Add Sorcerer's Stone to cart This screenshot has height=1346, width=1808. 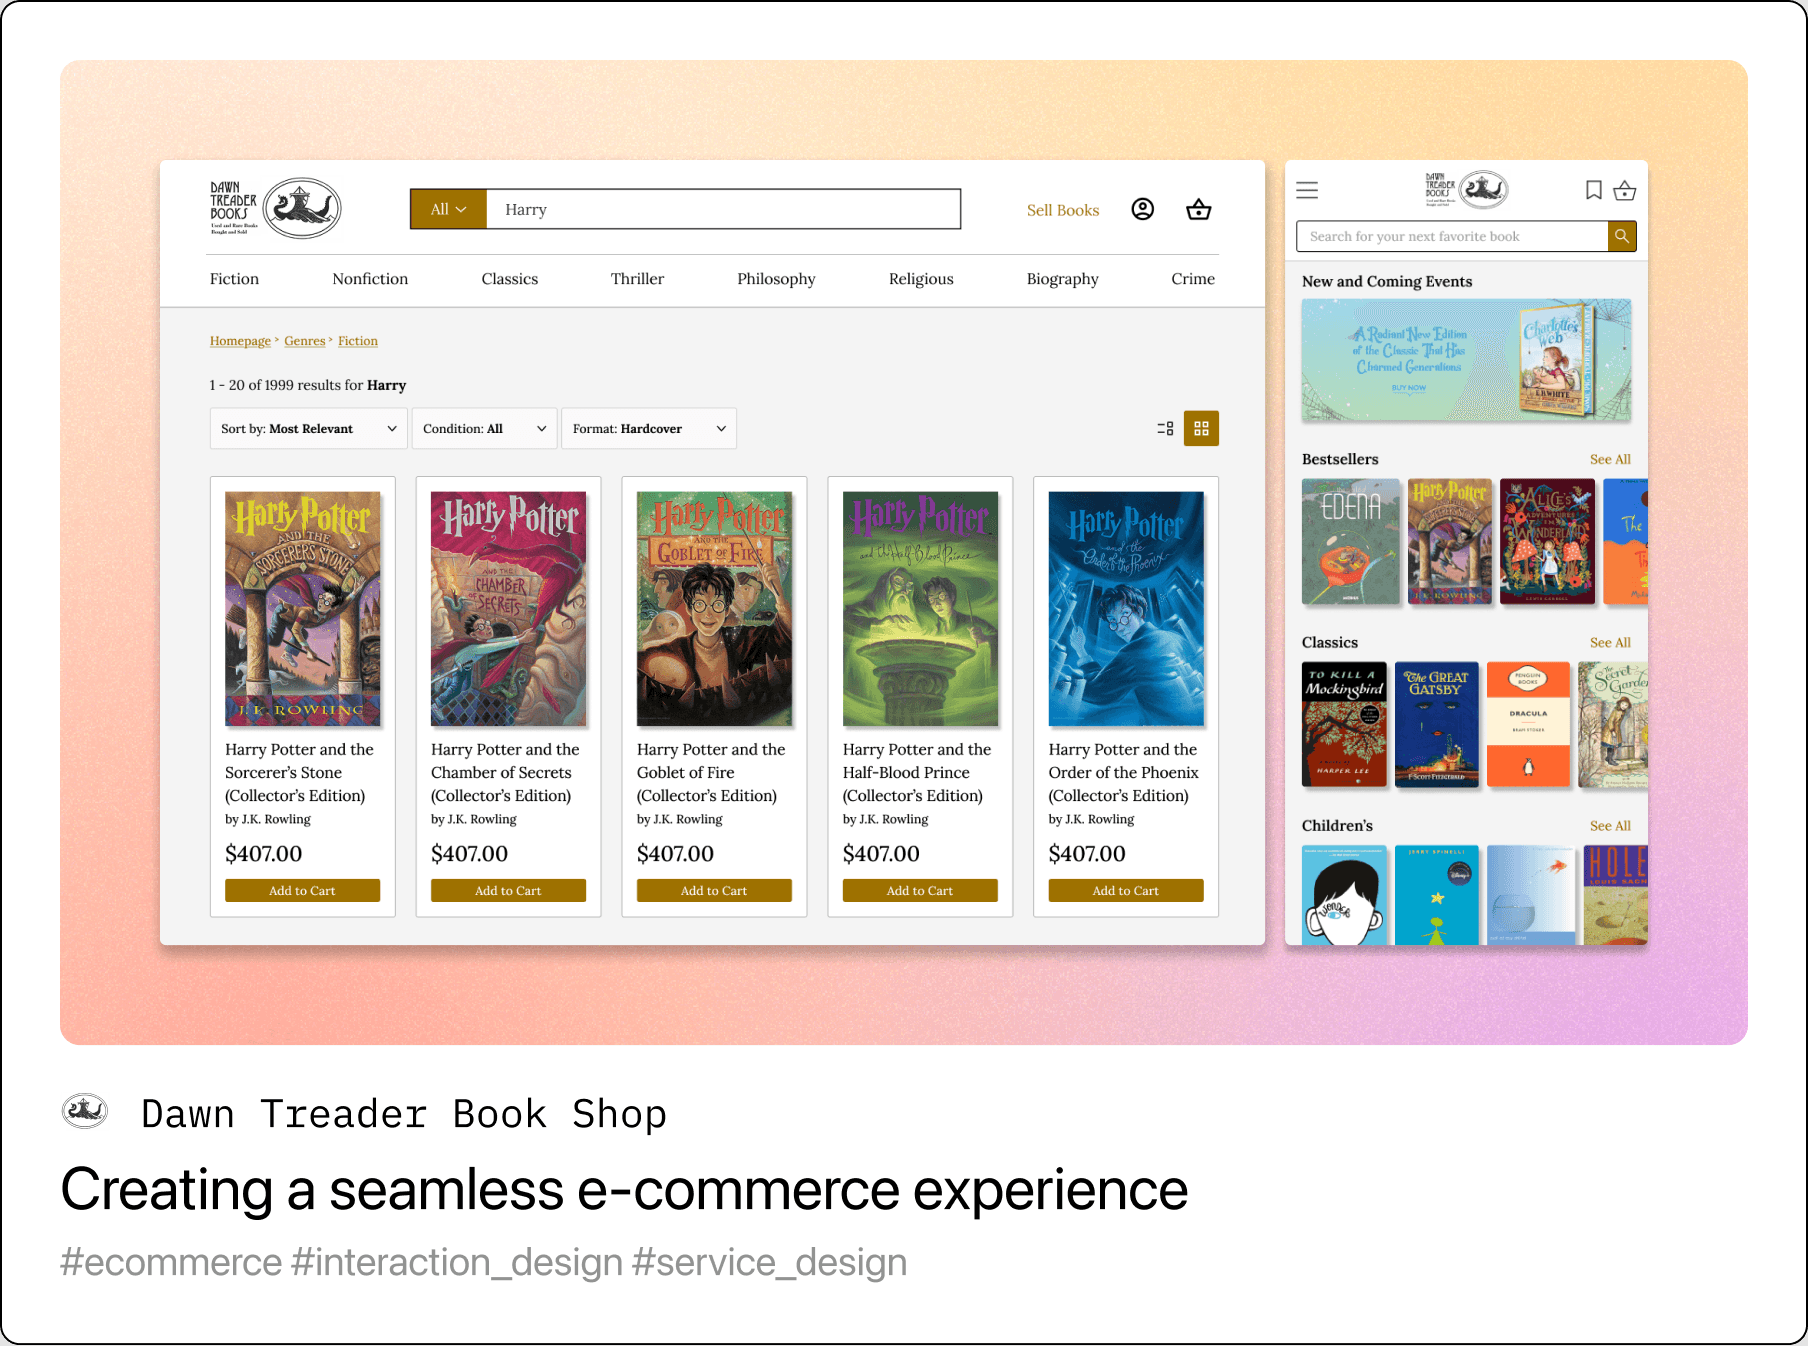click(302, 890)
